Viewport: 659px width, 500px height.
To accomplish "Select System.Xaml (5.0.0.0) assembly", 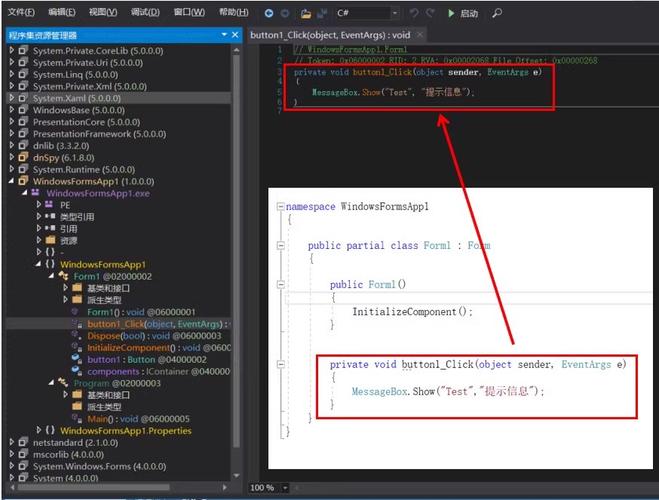I will tap(76, 98).
